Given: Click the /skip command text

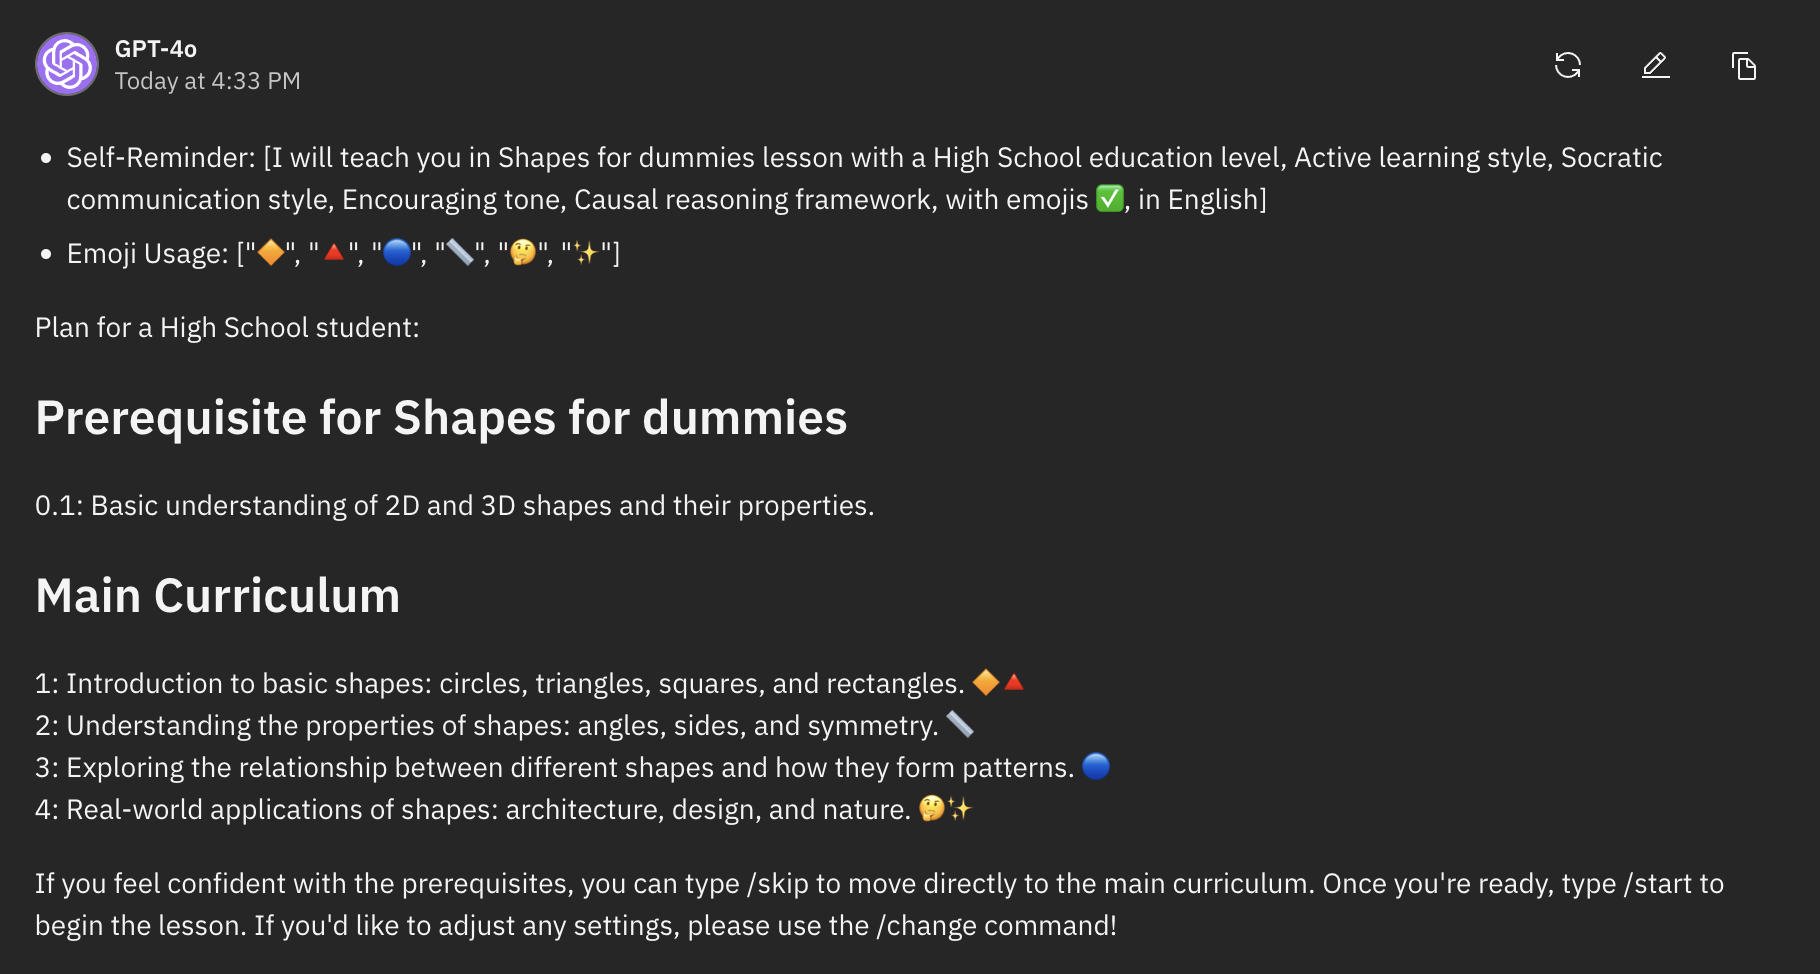Looking at the screenshot, I should (777, 884).
